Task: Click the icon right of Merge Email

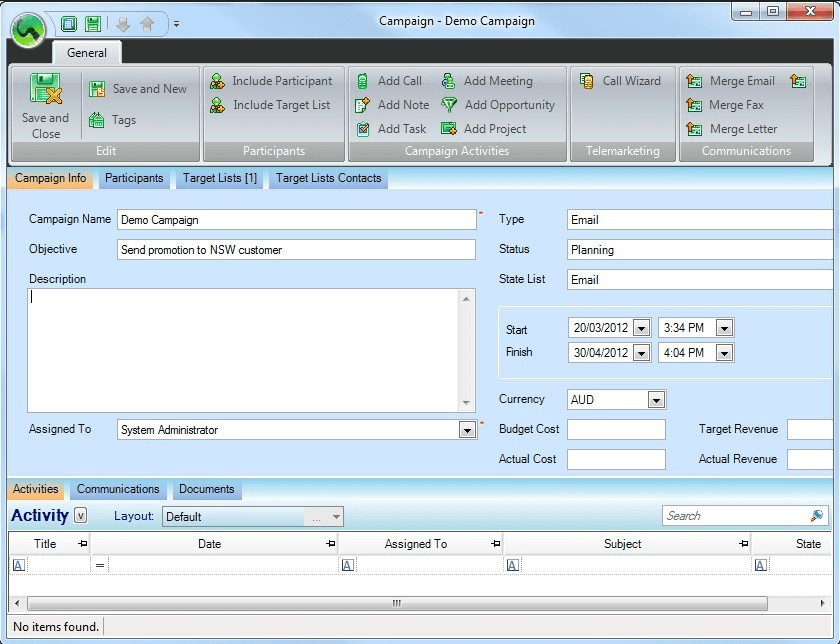Action: (798, 81)
